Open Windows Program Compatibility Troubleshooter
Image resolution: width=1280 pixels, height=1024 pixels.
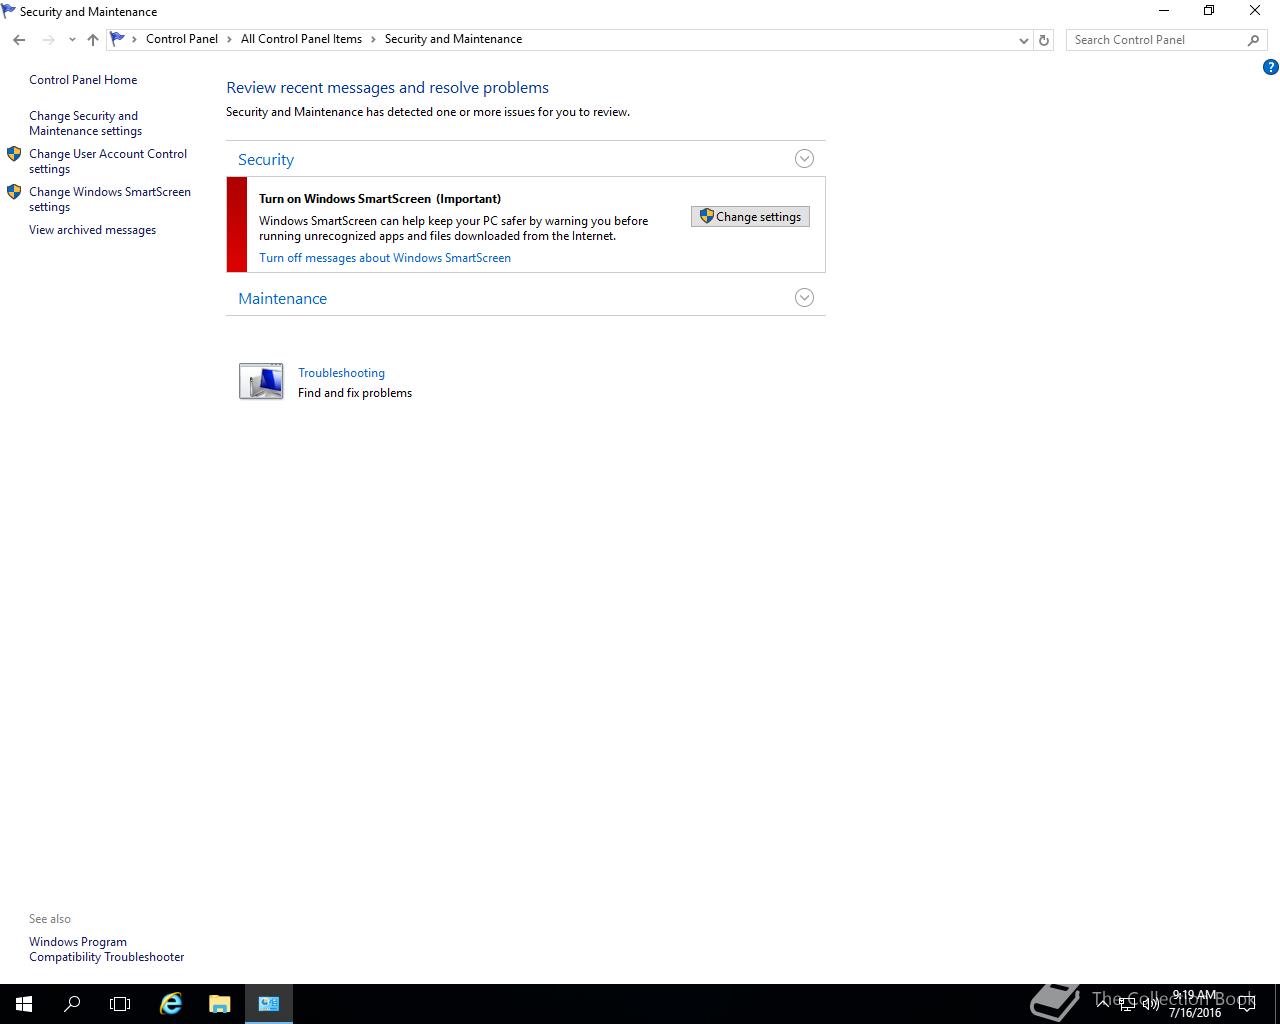point(106,949)
